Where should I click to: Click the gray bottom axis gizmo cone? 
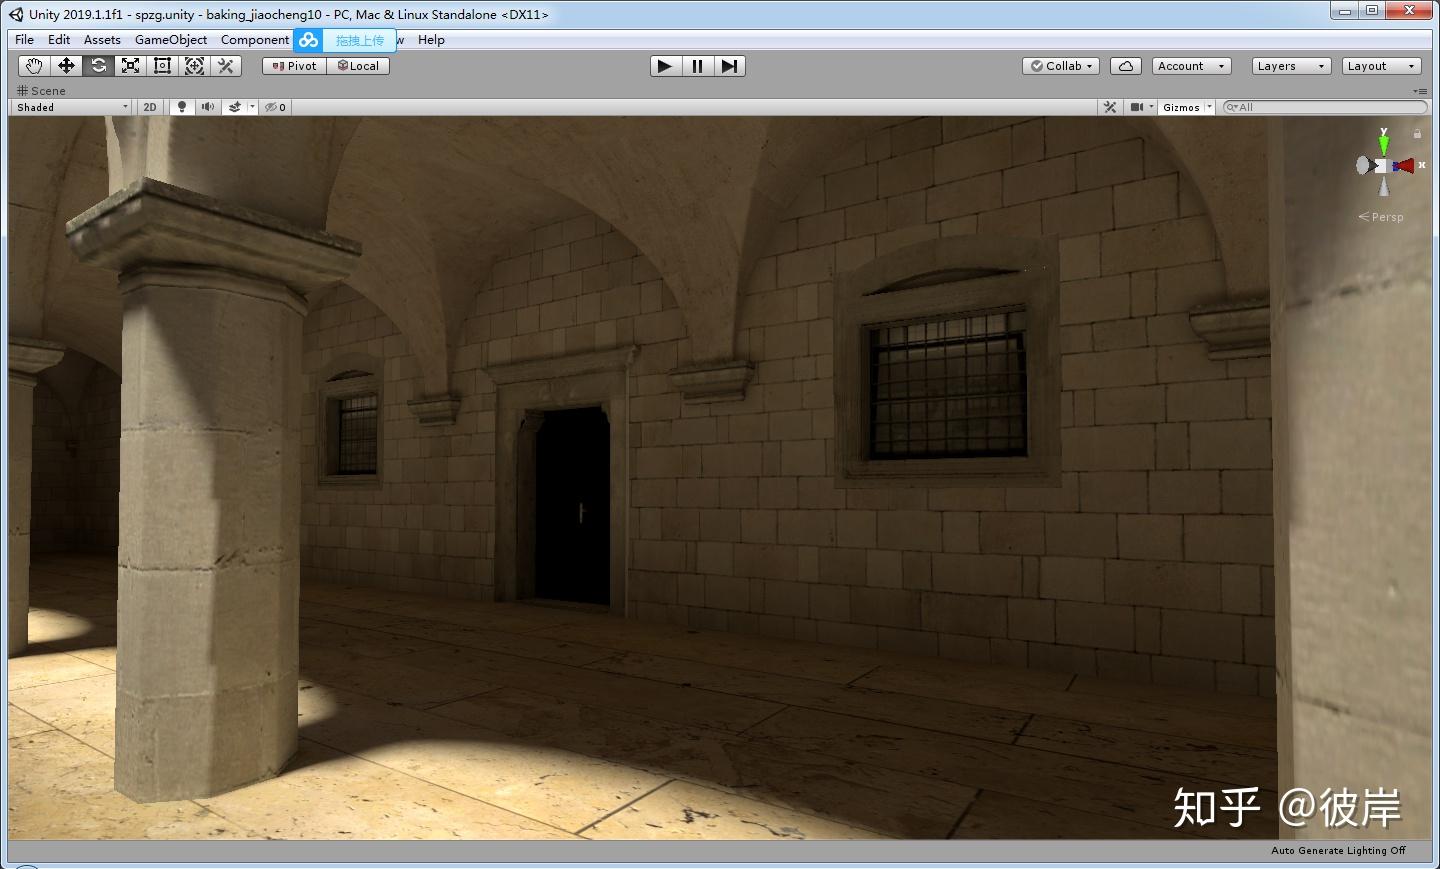coord(1384,187)
